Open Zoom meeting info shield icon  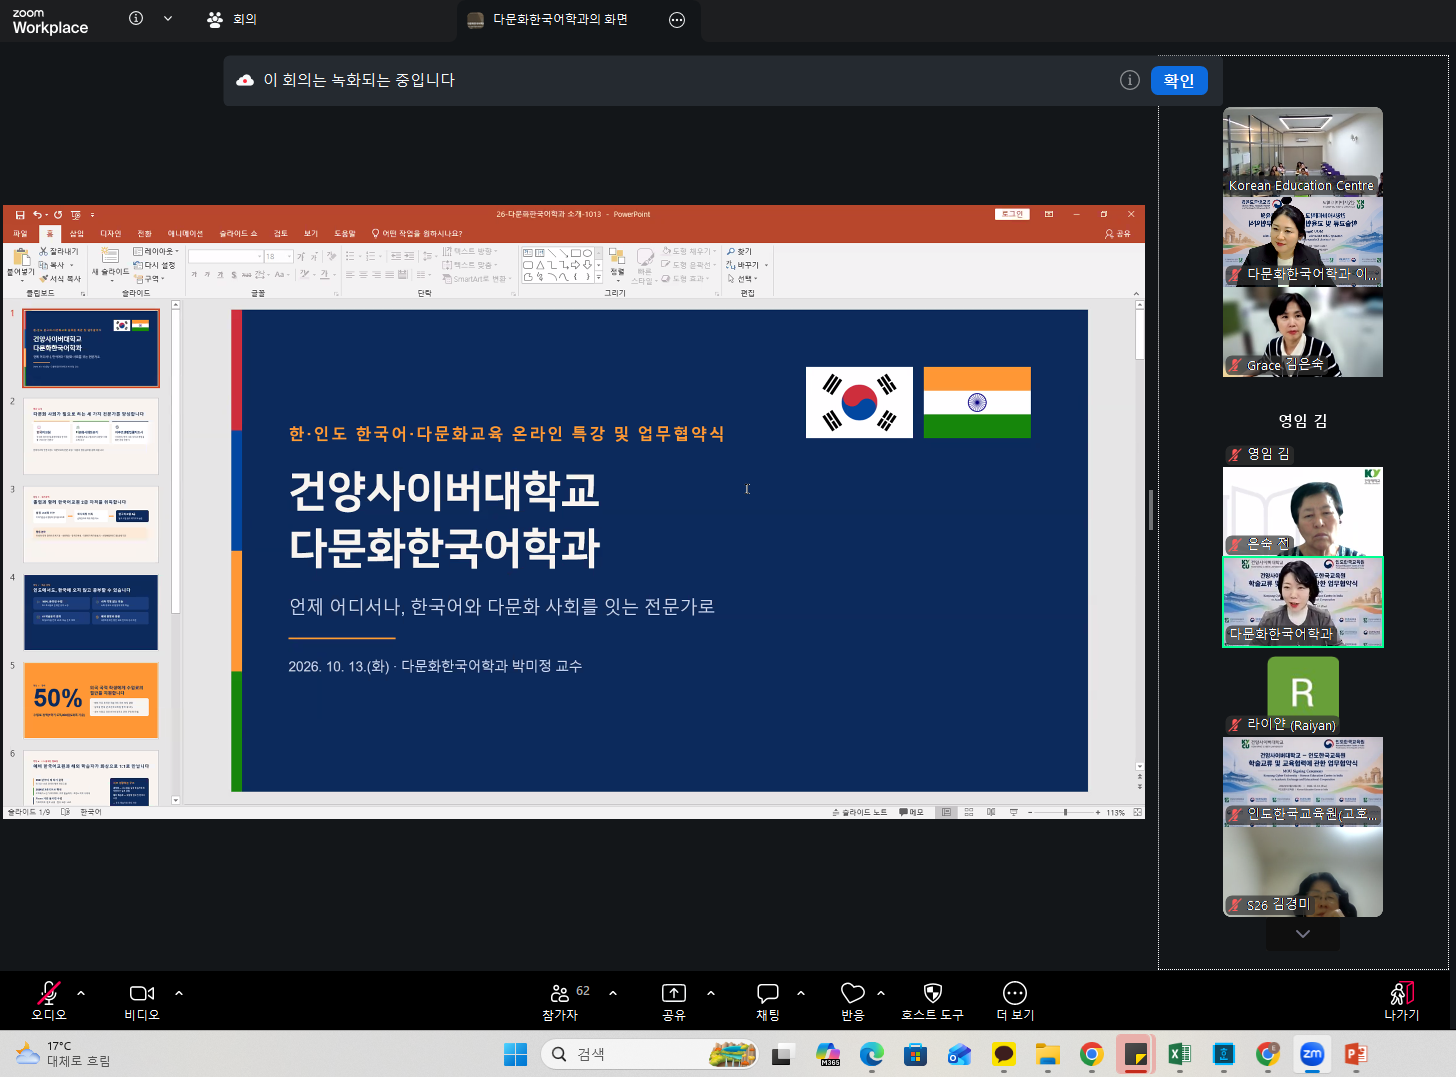[136, 19]
